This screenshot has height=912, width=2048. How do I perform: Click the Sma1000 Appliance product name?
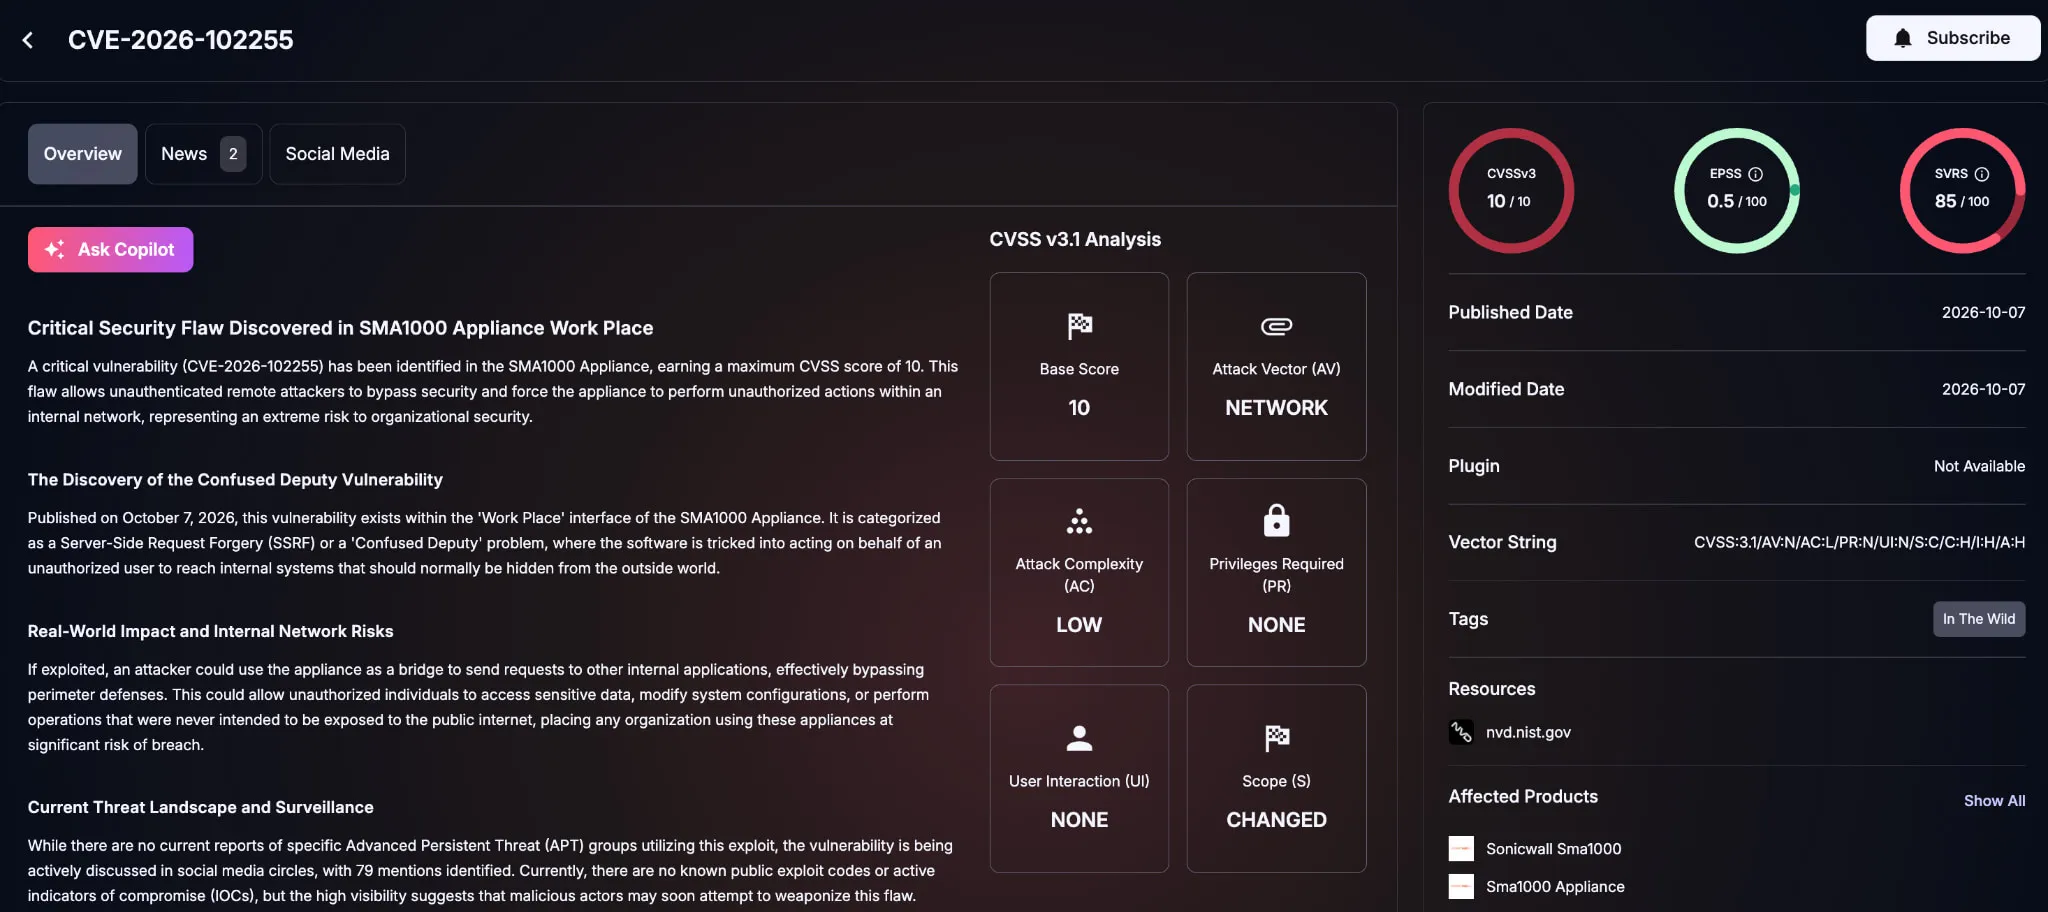1555,887
